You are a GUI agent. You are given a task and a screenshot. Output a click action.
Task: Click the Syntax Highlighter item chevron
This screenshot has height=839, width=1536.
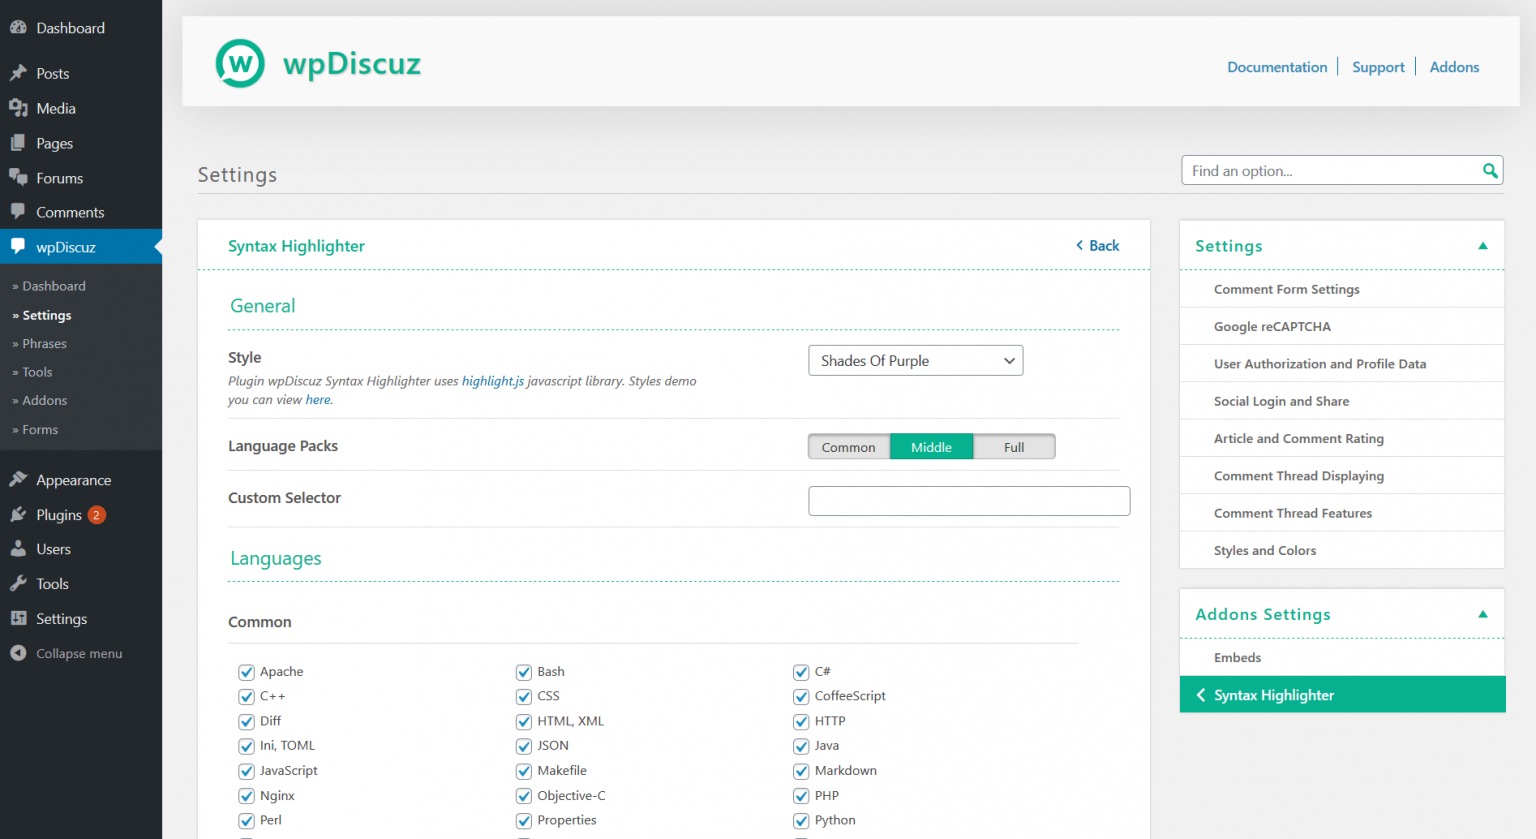[1200, 695]
